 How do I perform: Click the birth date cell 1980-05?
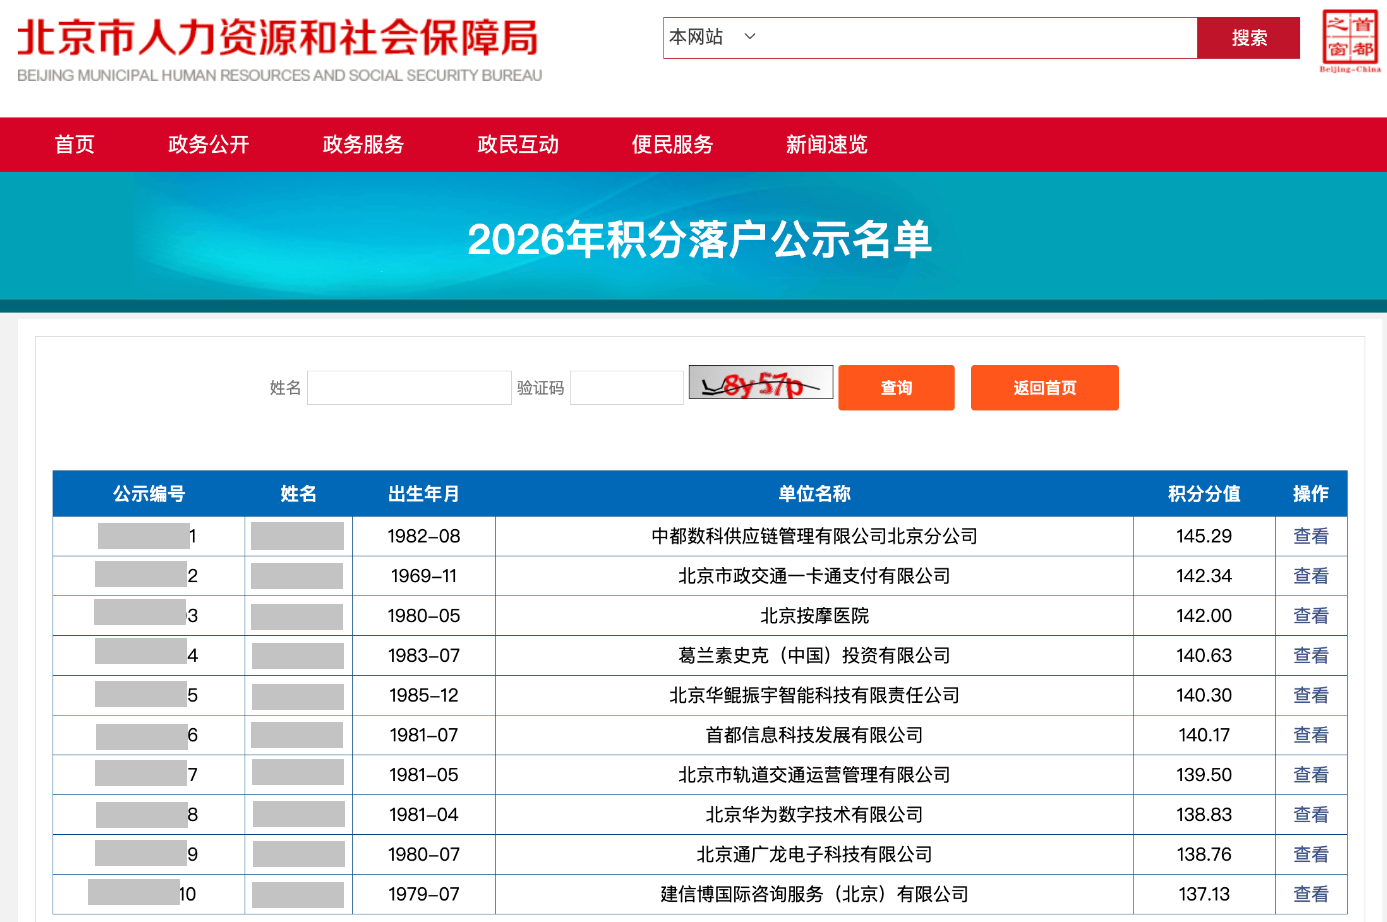click(424, 616)
